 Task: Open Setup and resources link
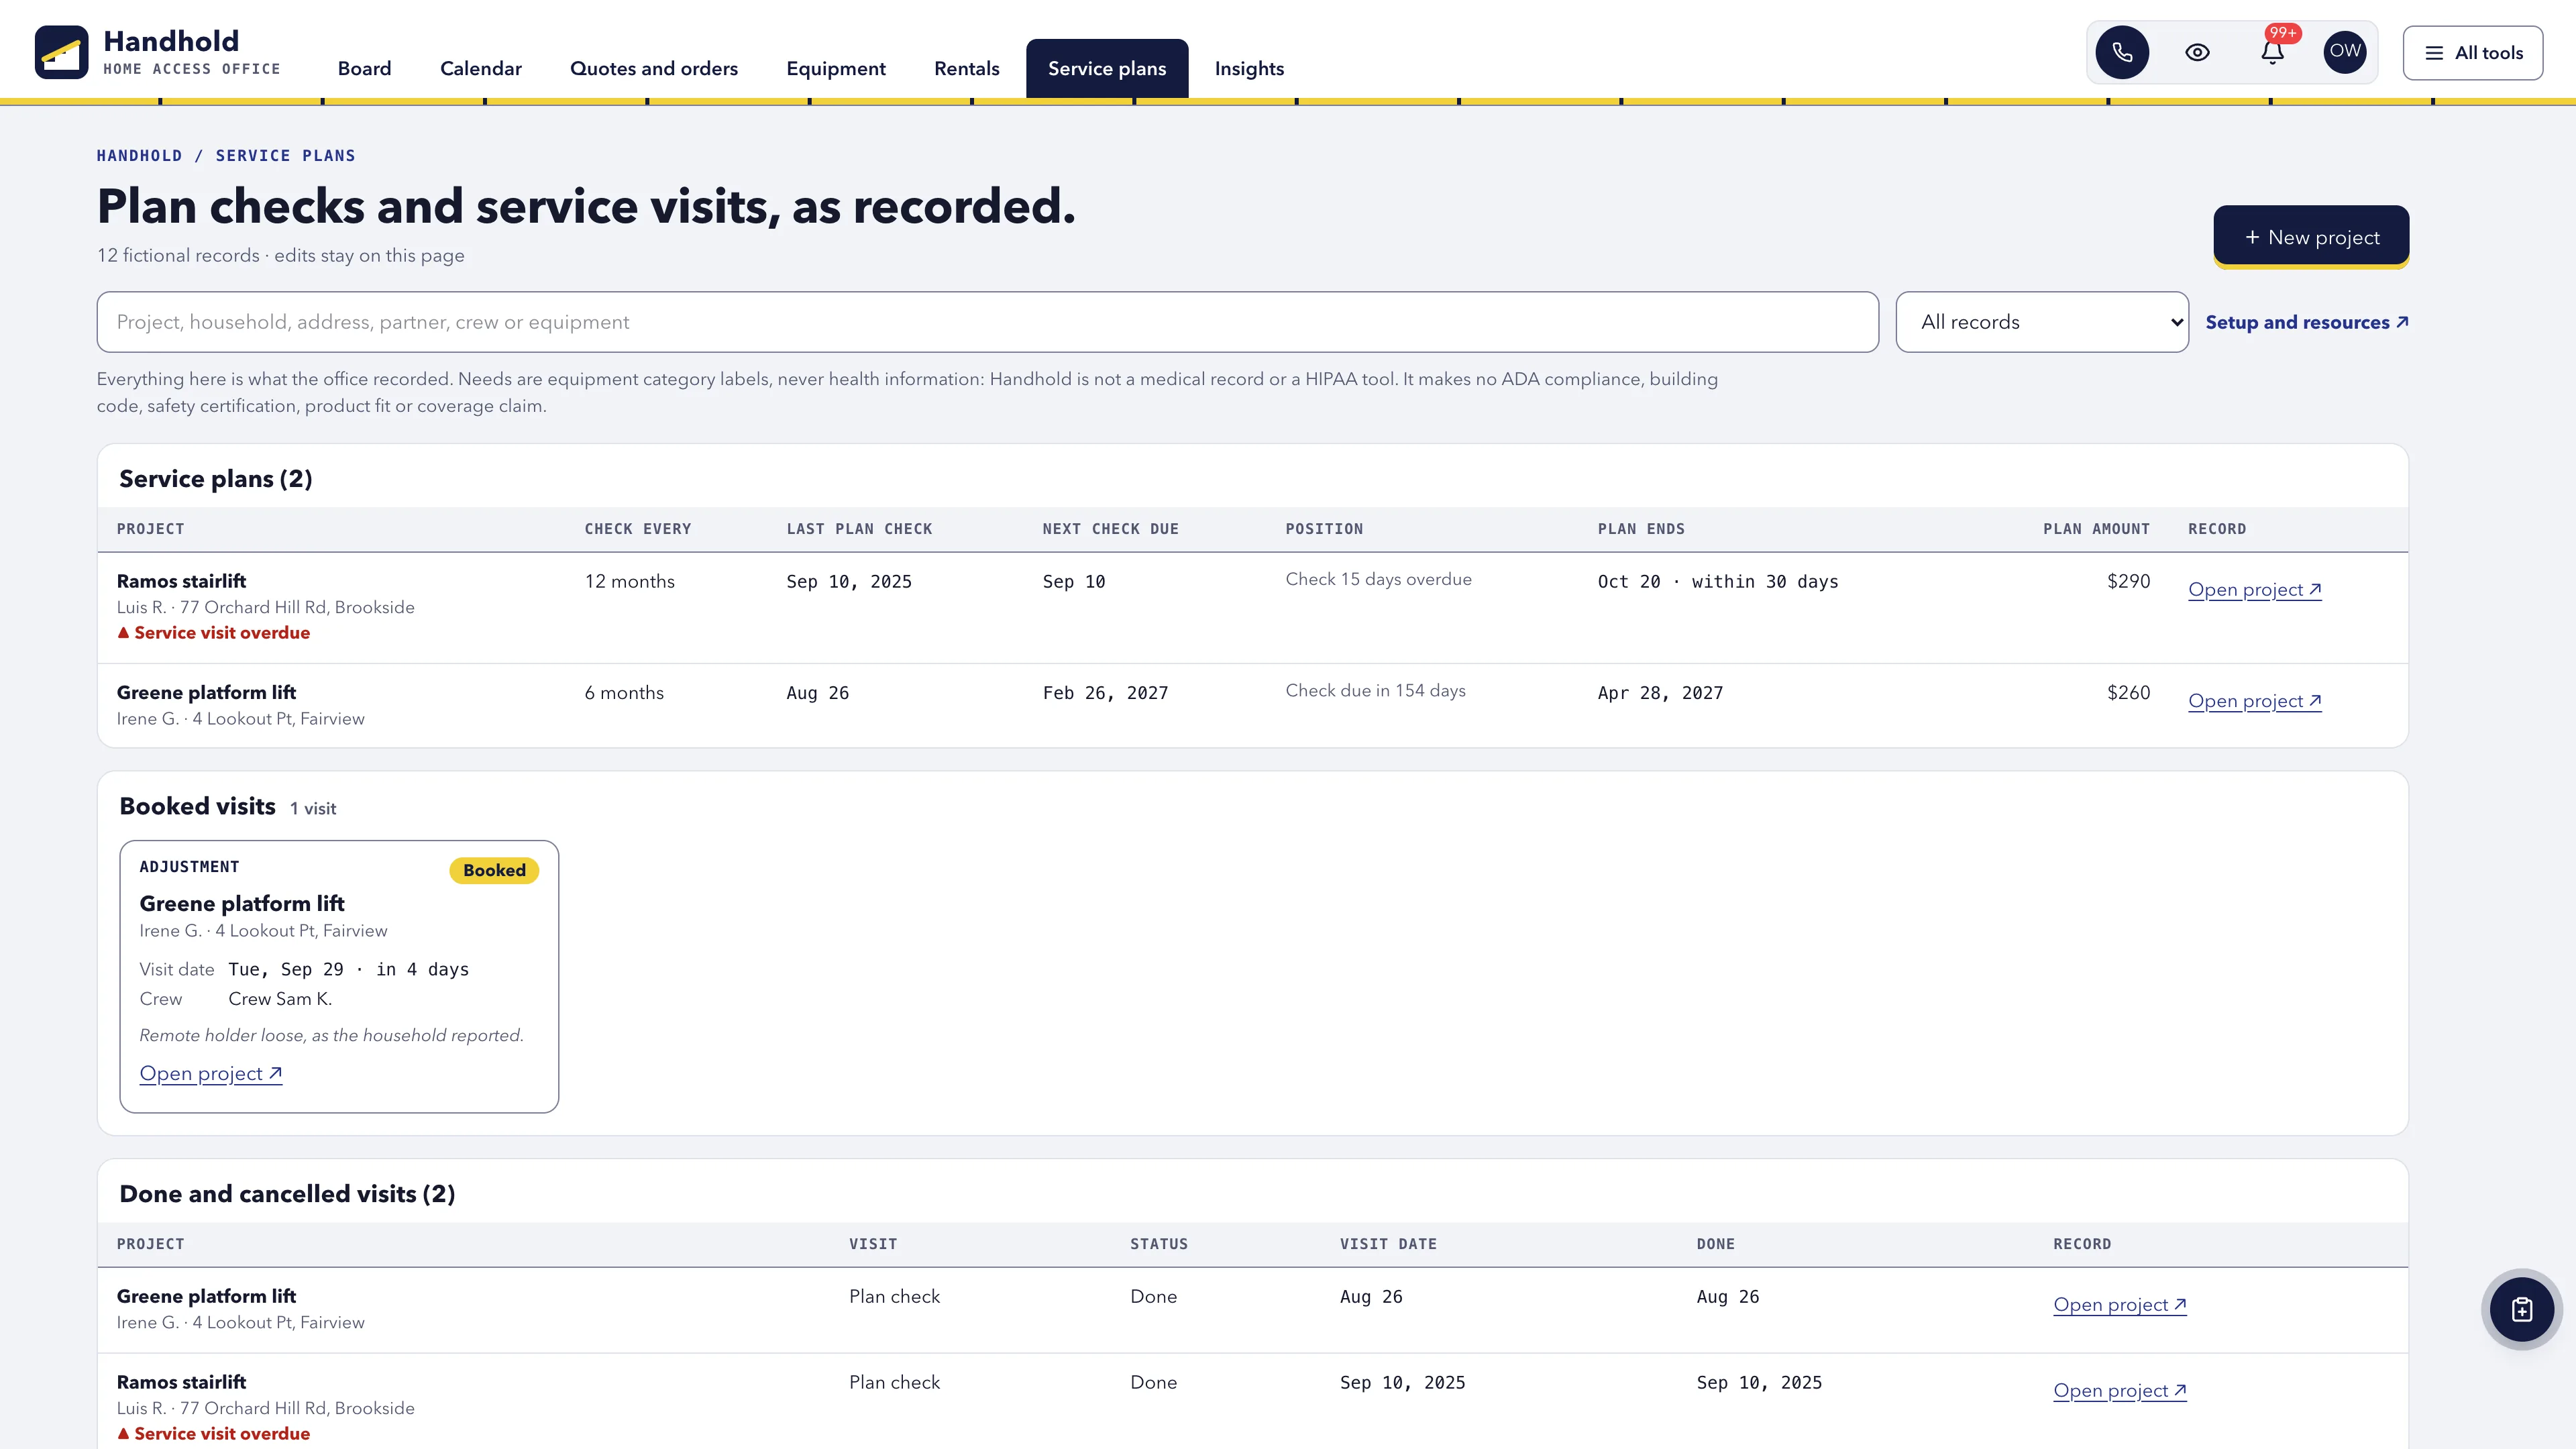(2307, 322)
